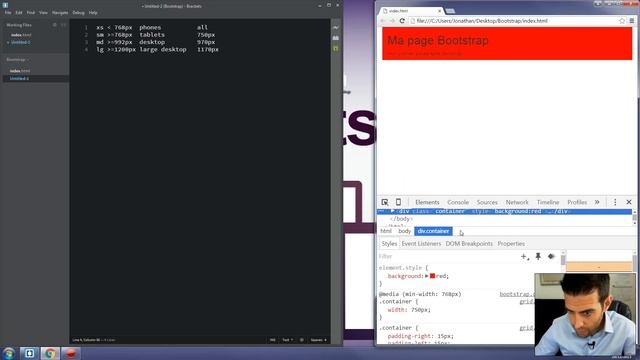This screenshot has width=640, height=360.
Task: Select Untitled-2 in Working Files list
Action: click(20, 42)
